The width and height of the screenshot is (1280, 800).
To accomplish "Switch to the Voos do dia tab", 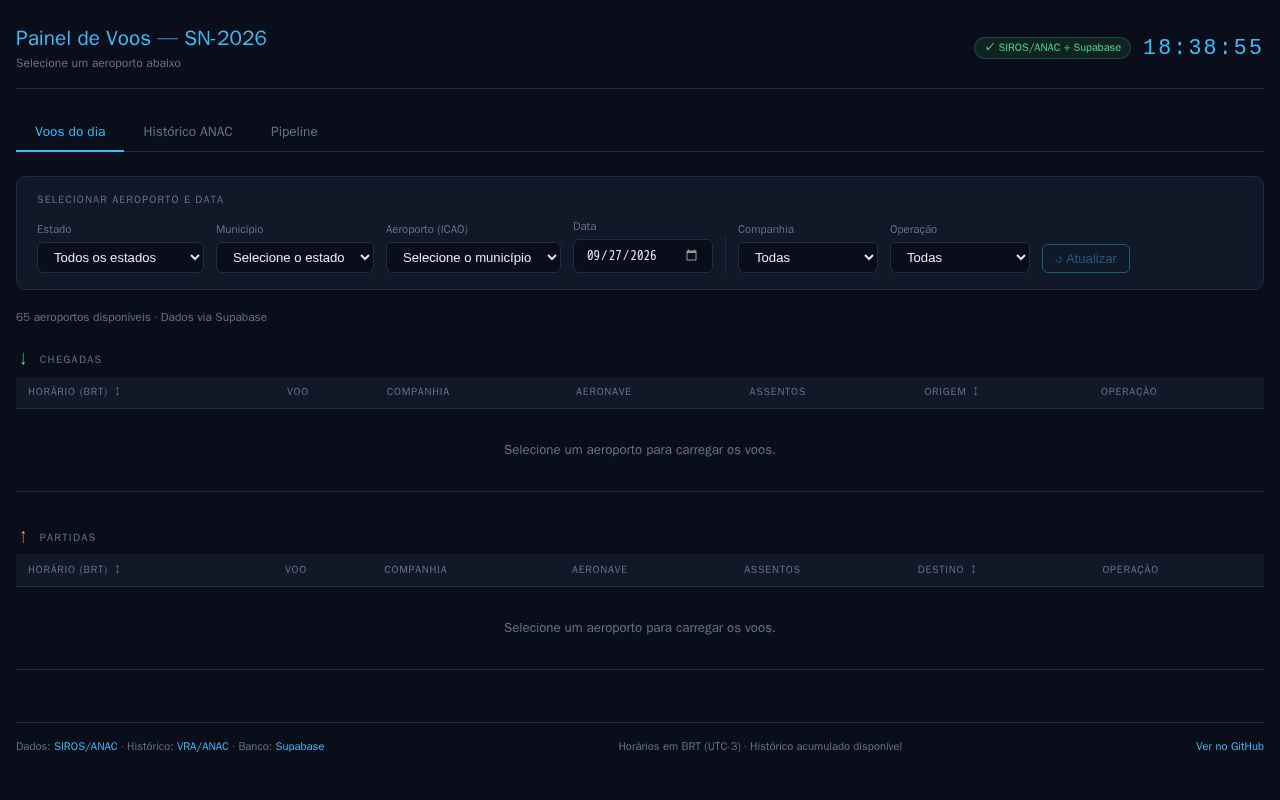I will click(70, 132).
